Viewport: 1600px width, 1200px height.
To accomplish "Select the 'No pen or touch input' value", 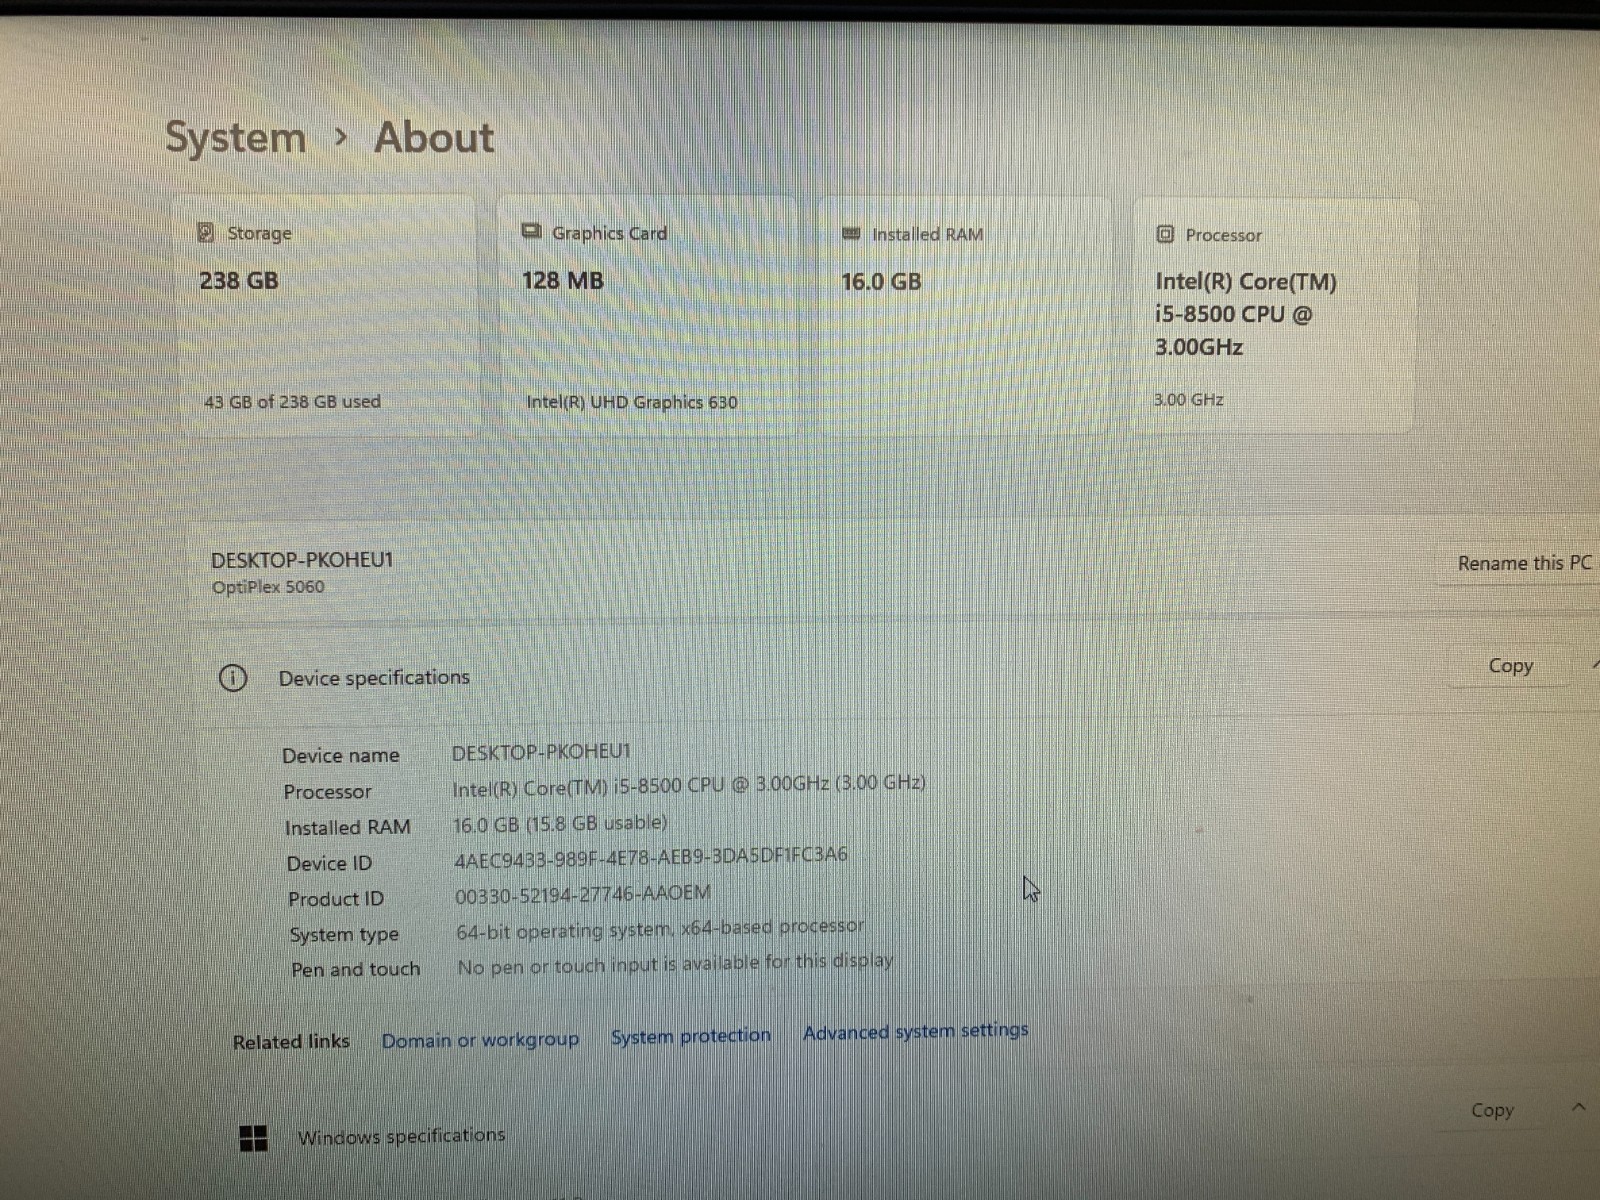I will (x=675, y=963).
